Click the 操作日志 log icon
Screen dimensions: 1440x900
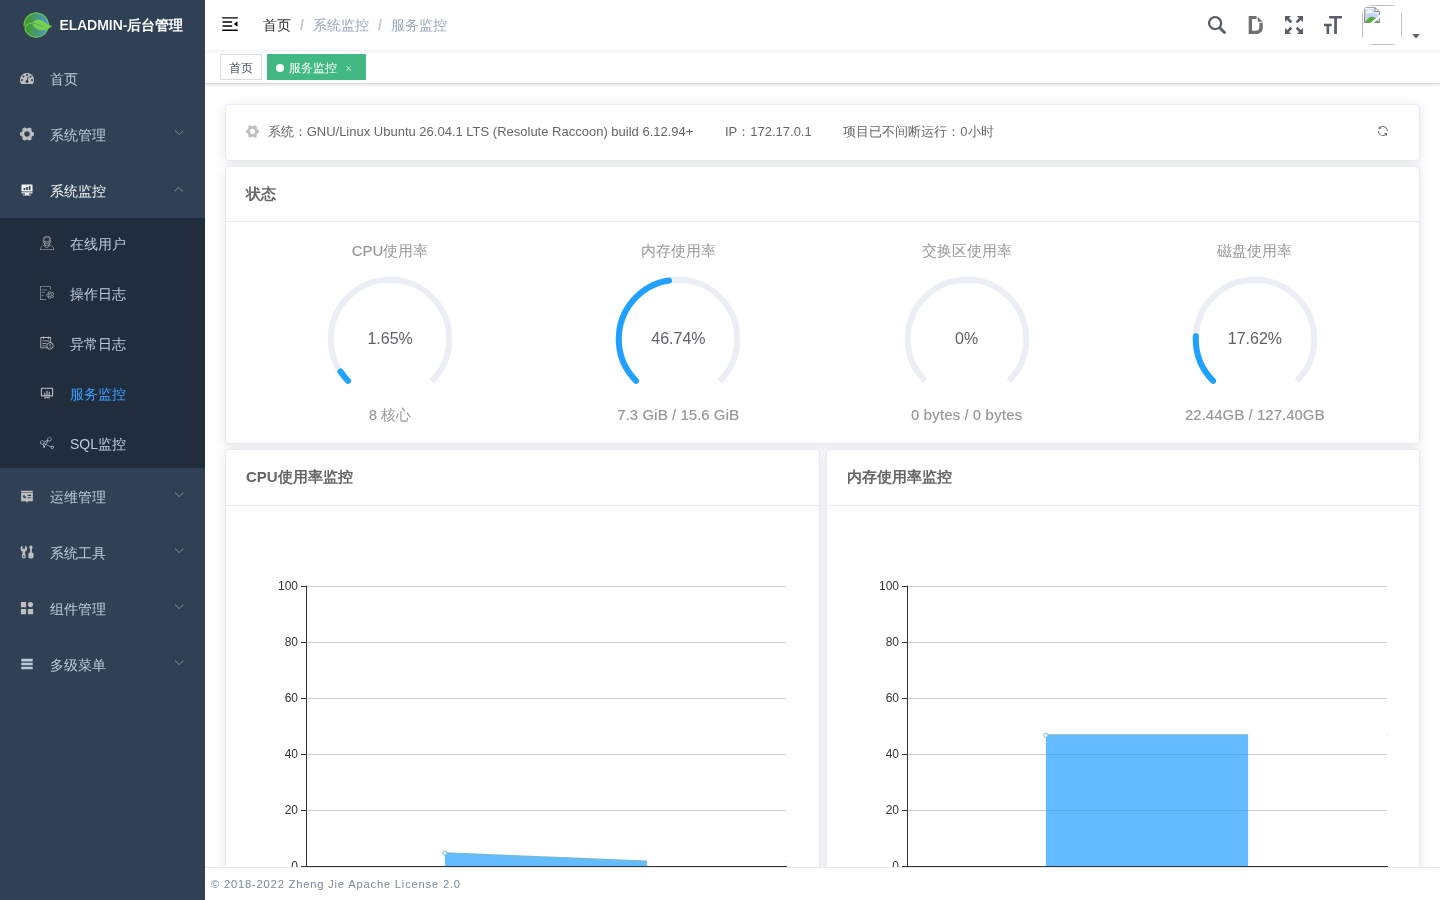point(47,293)
